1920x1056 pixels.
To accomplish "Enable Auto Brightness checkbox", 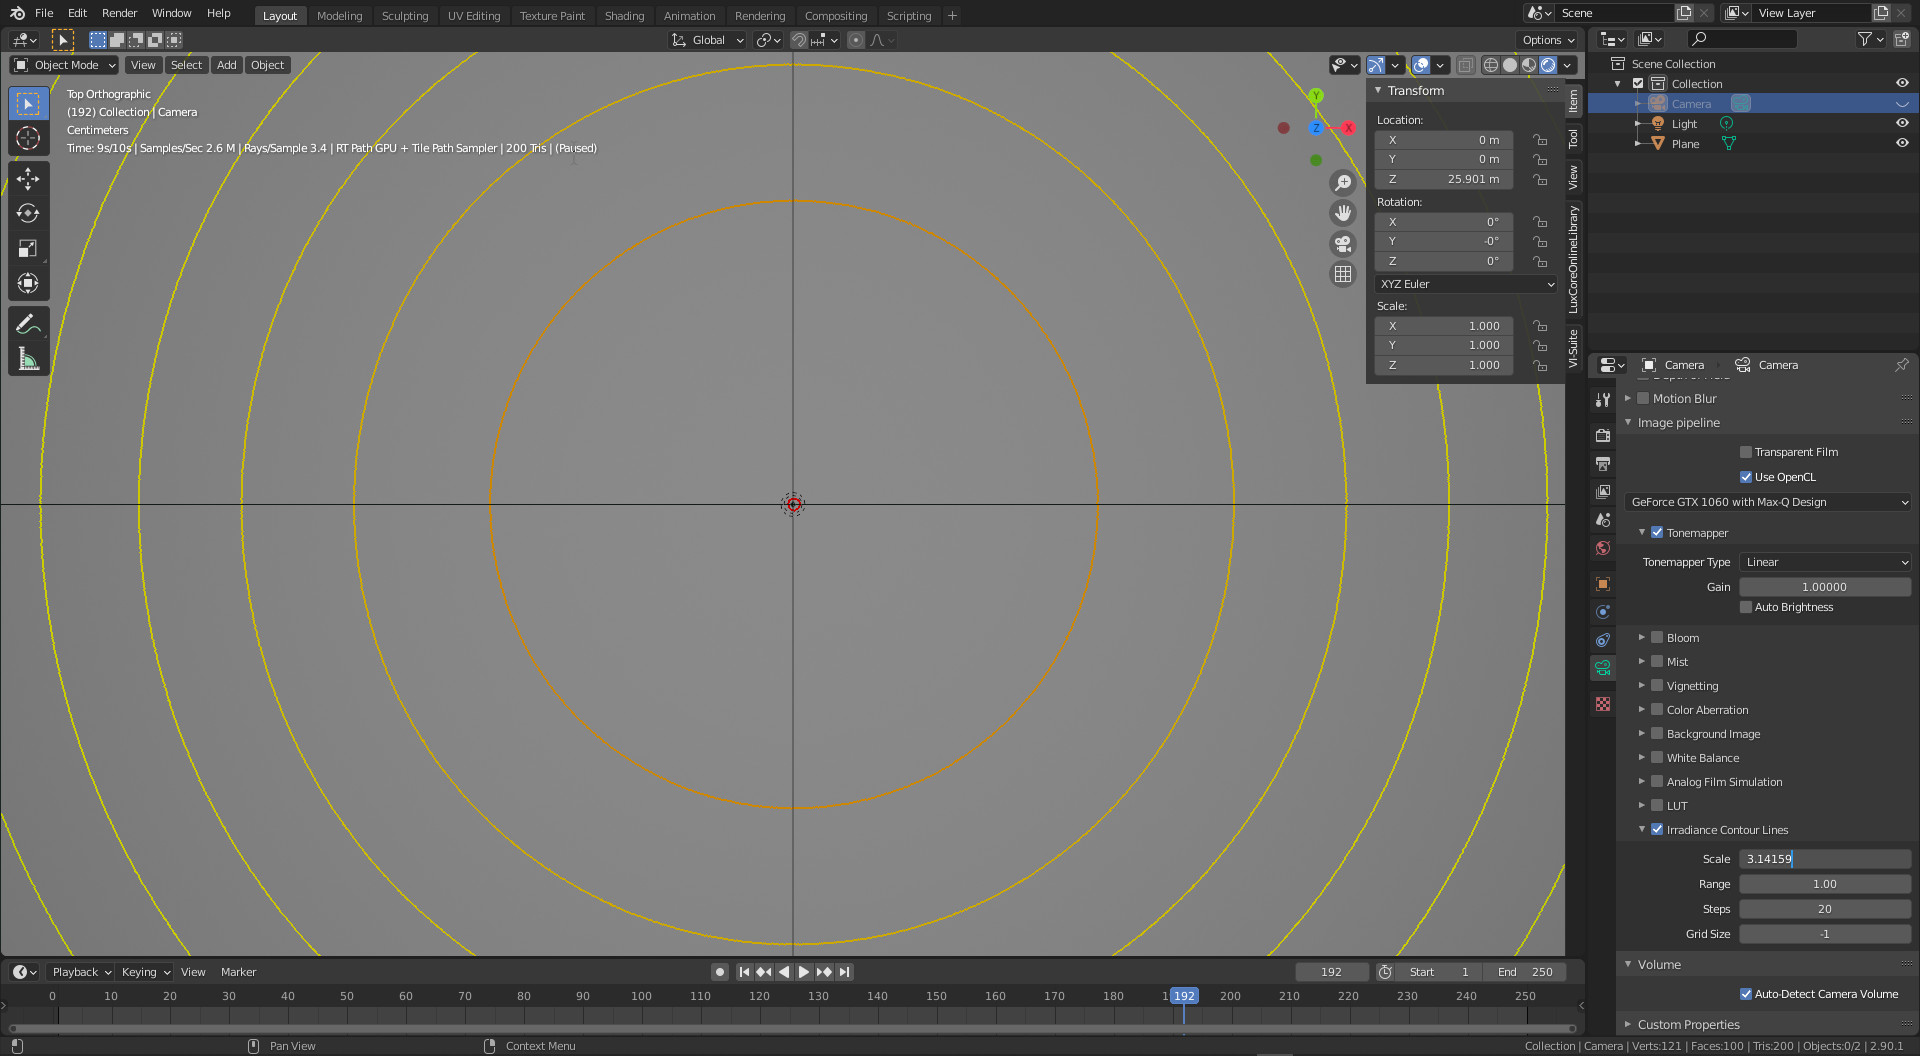I will click(1746, 607).
